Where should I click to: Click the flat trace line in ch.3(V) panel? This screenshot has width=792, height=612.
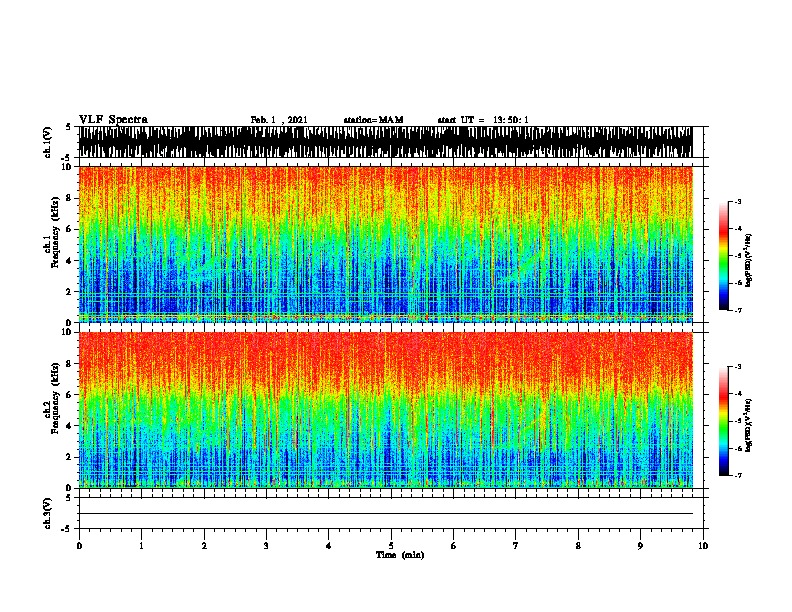tap(385, 514)
